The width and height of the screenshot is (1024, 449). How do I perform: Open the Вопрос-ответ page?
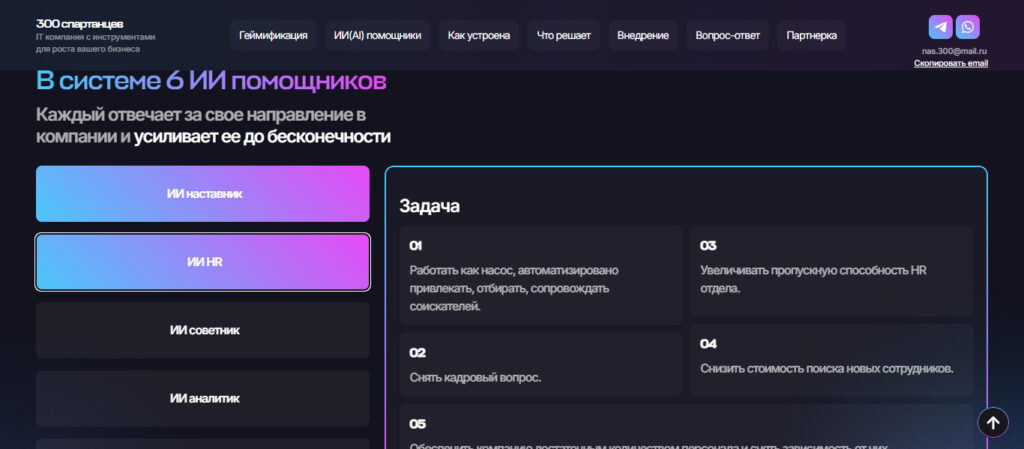point(727,36)
